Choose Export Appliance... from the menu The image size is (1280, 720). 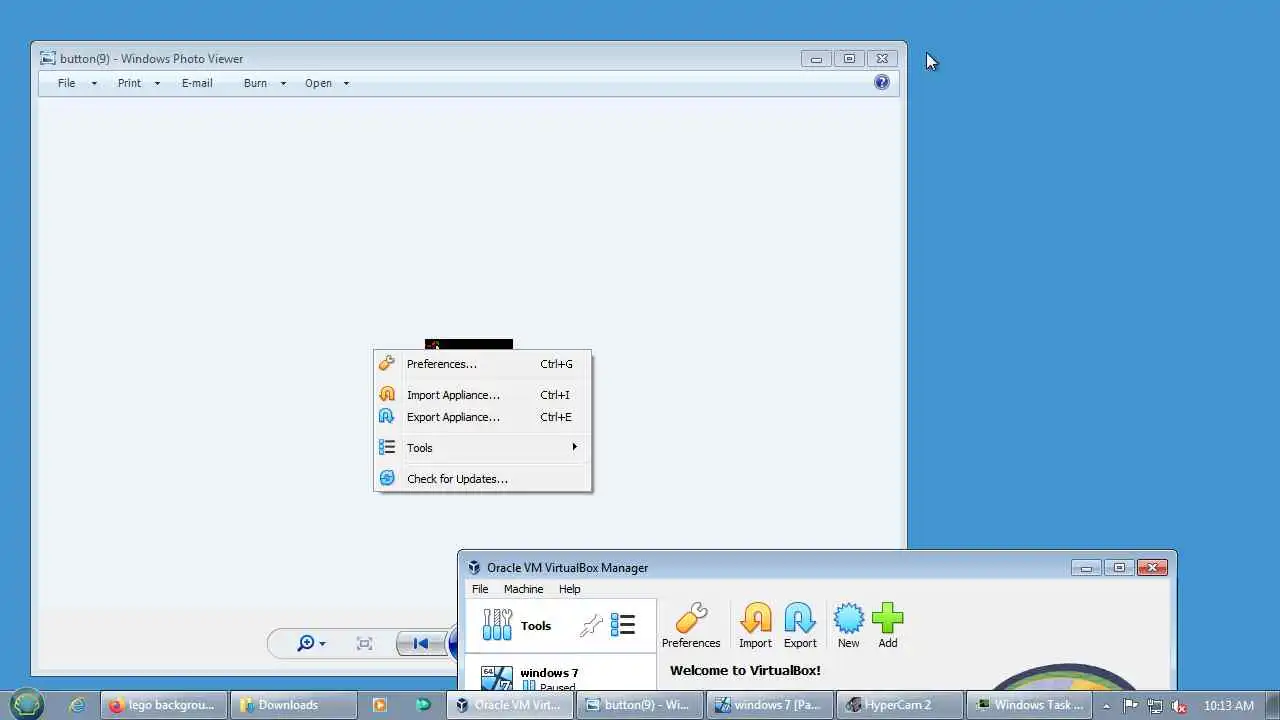tap(483, 417)
